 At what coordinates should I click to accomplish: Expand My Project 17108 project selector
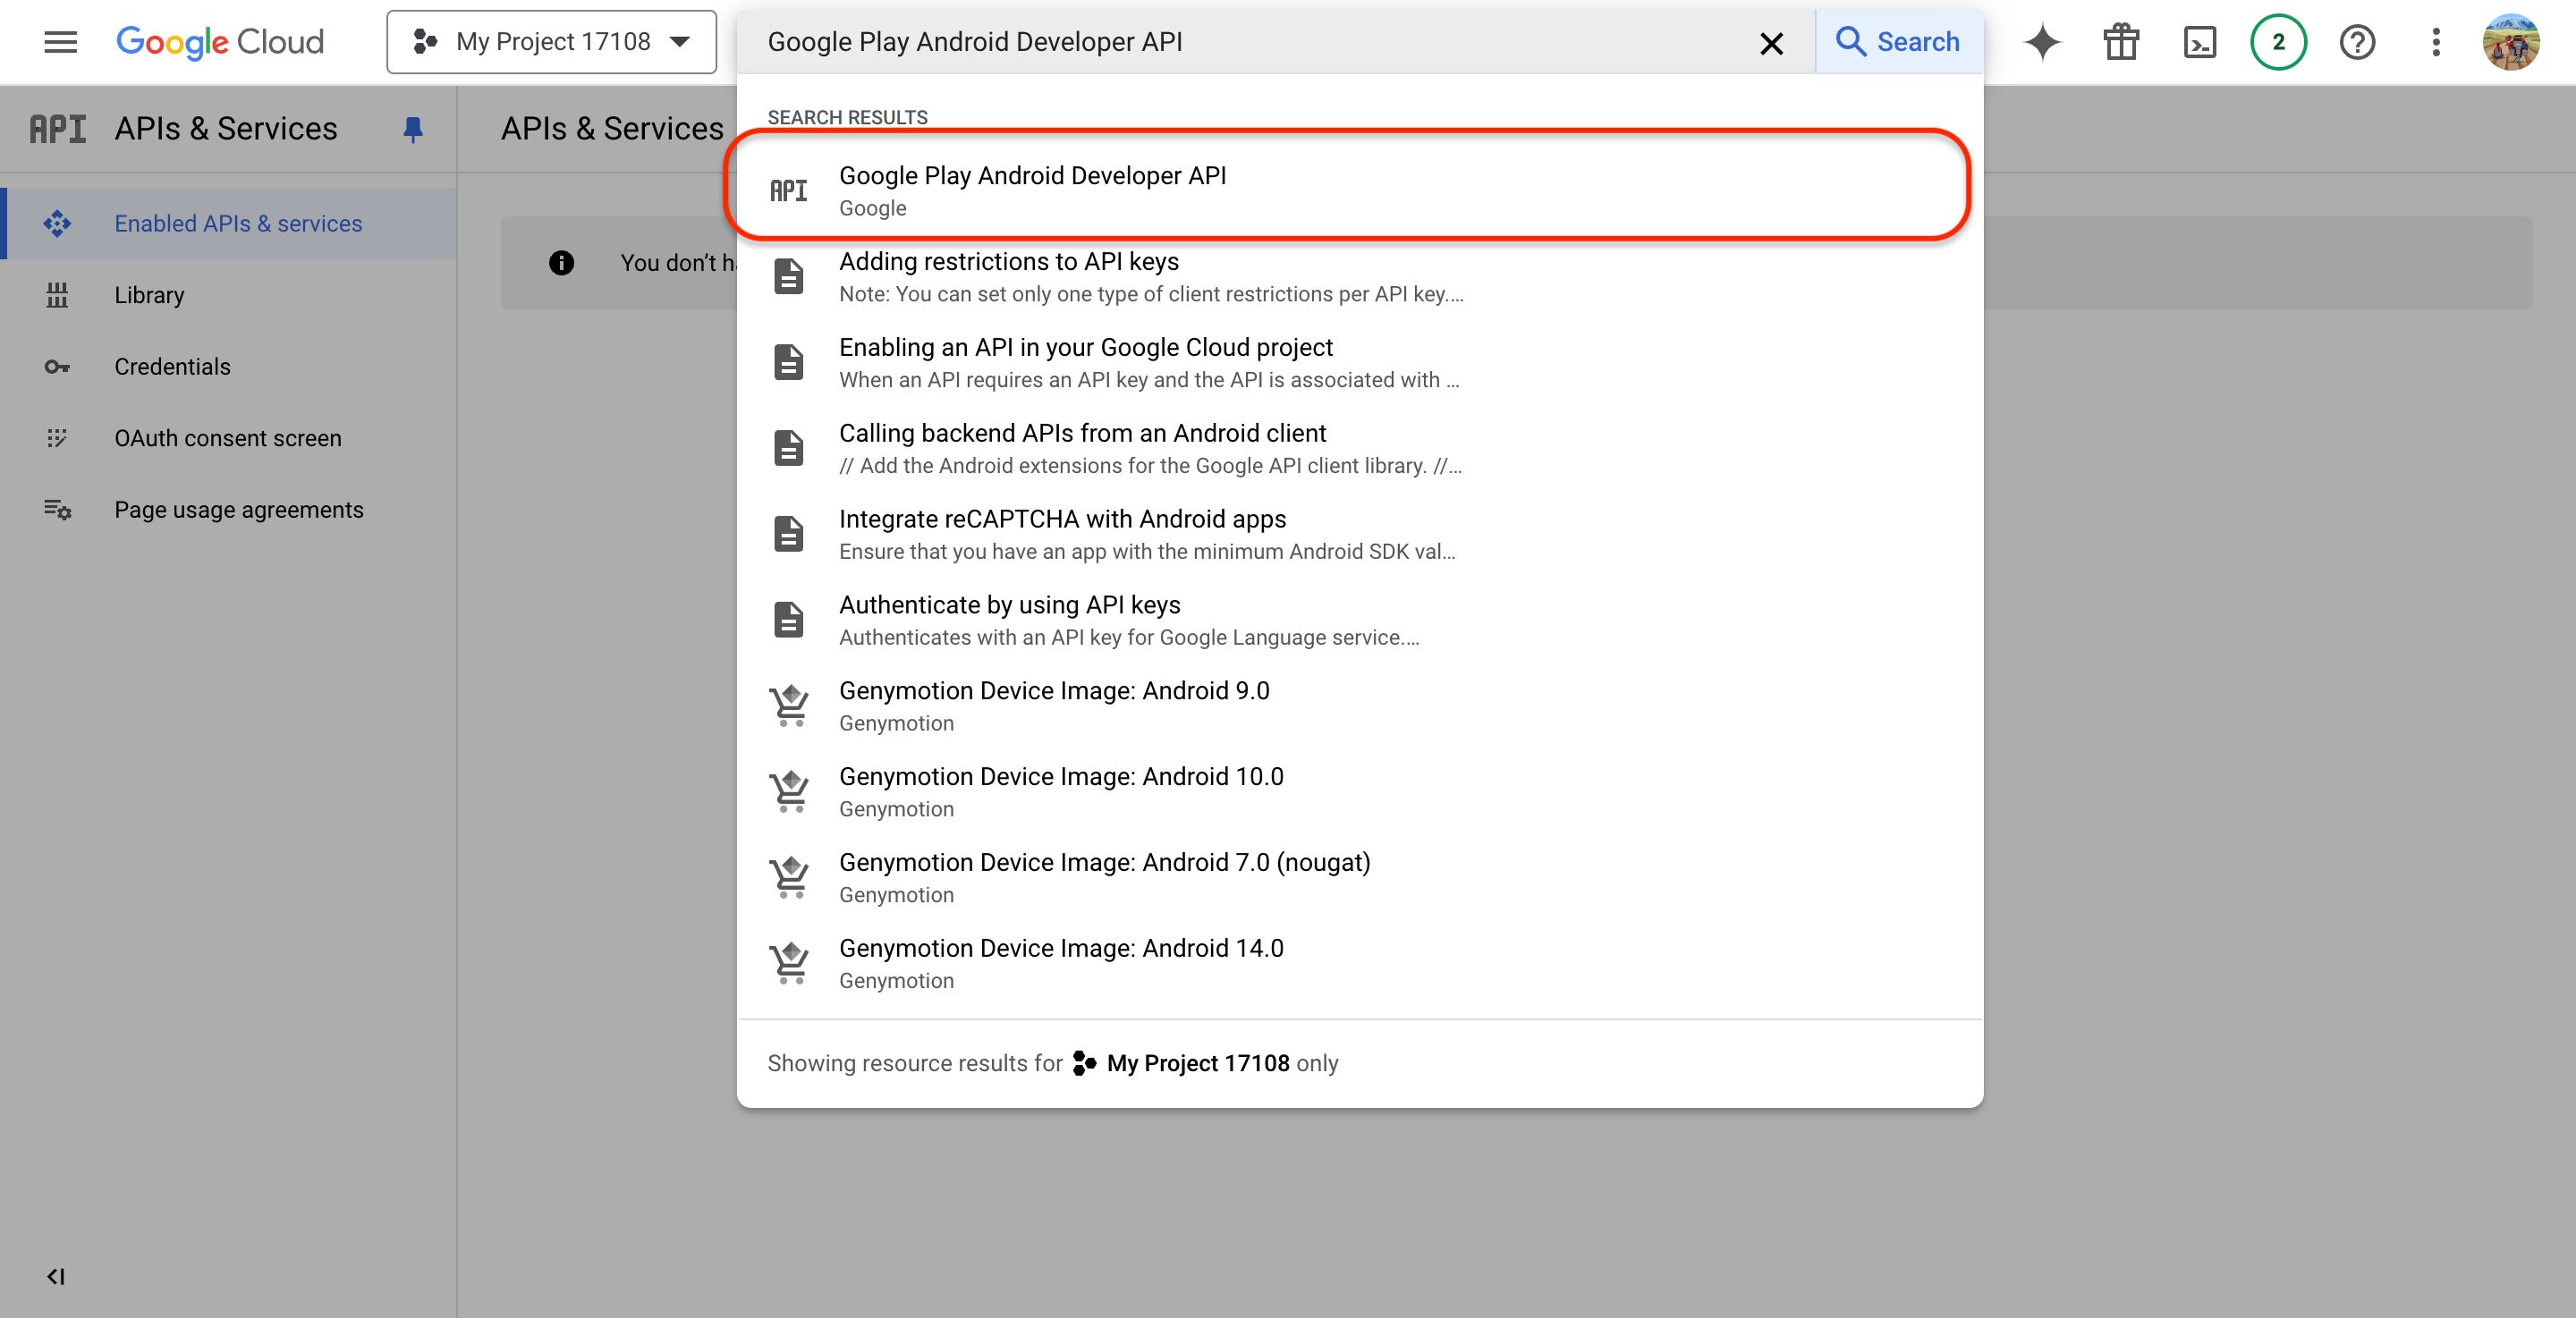(552, 42)
